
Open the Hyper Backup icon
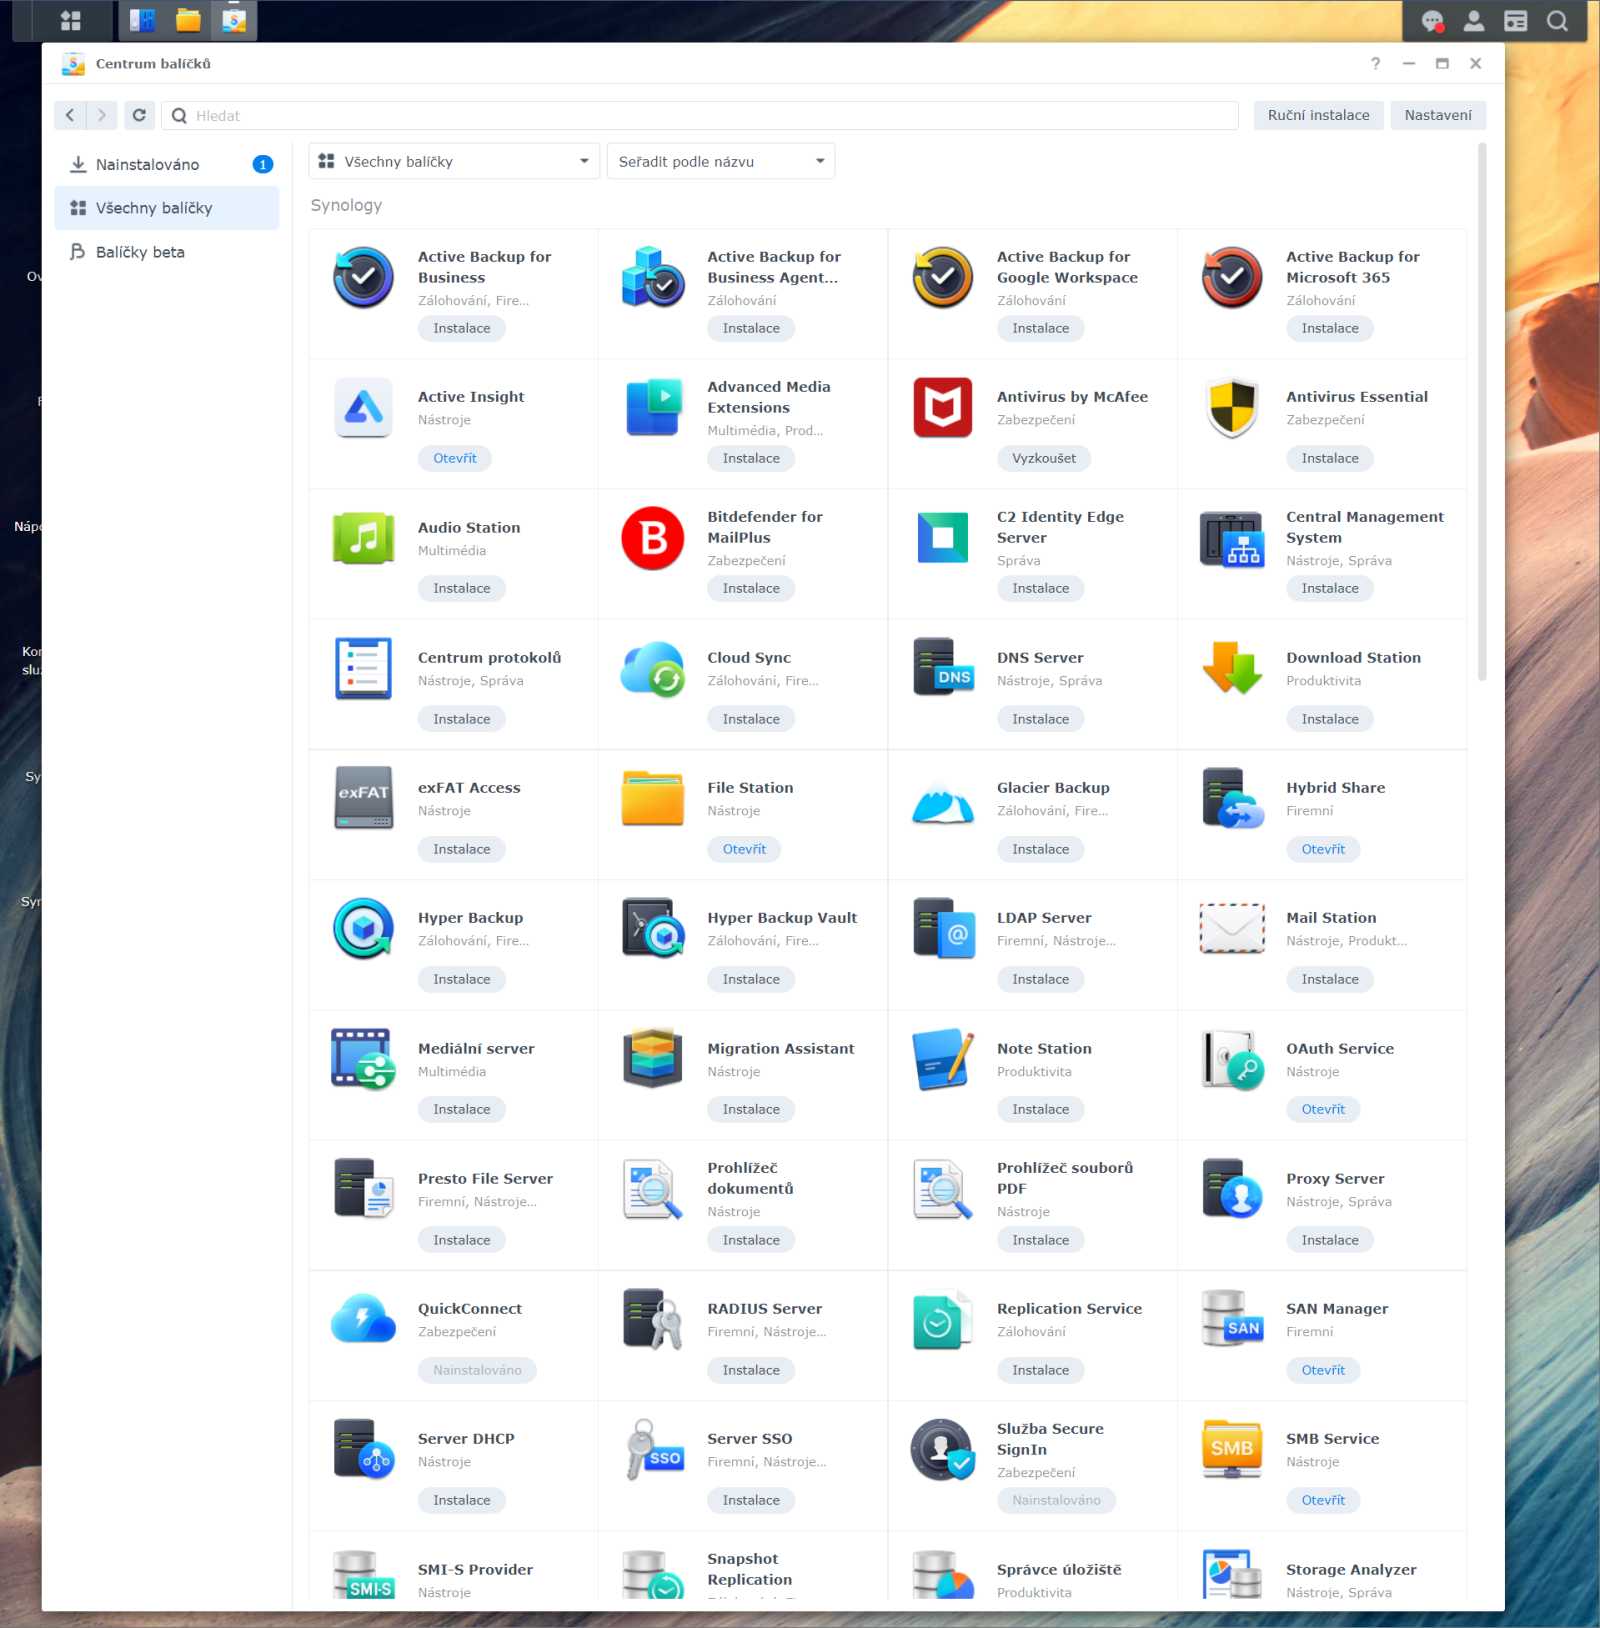pyautogui.click(x=363, y=929)
